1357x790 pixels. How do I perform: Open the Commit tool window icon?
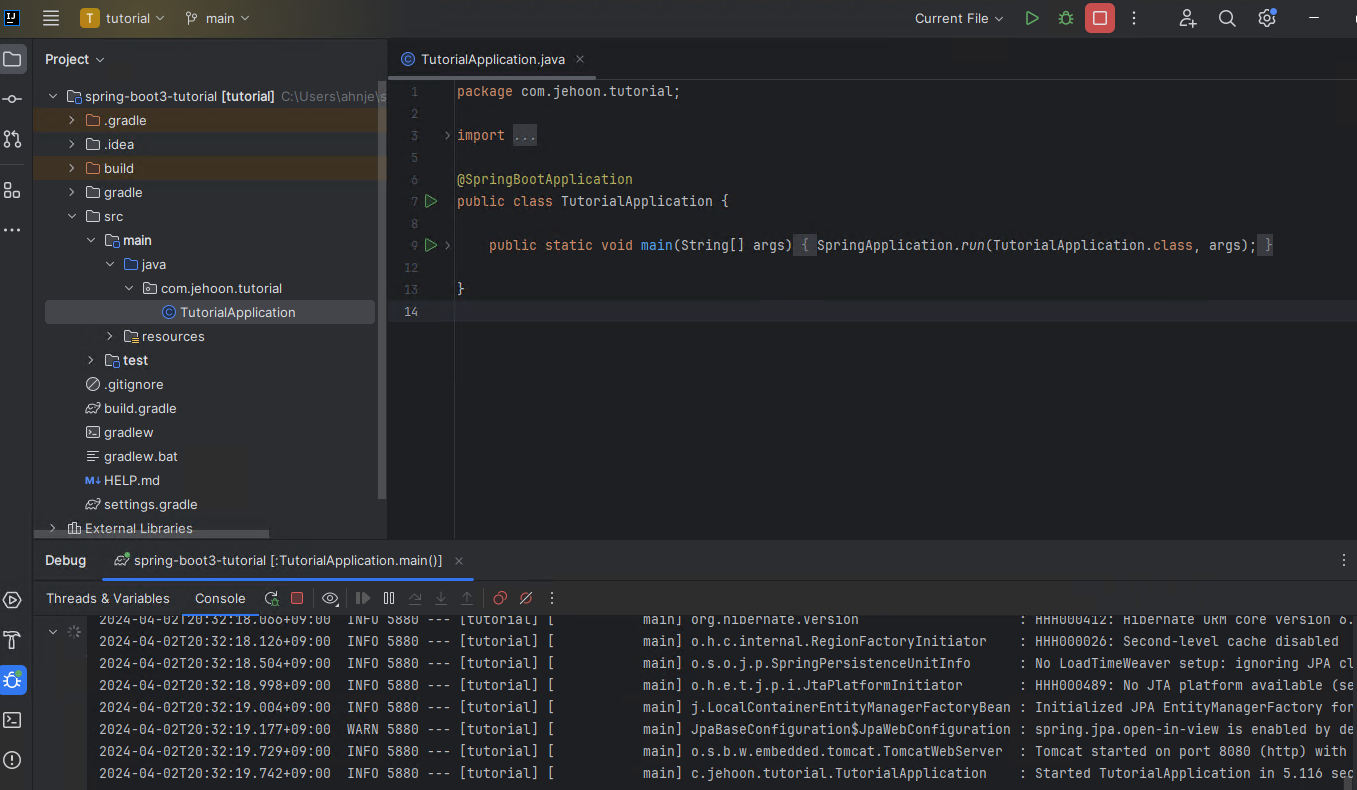click(12, 99)
